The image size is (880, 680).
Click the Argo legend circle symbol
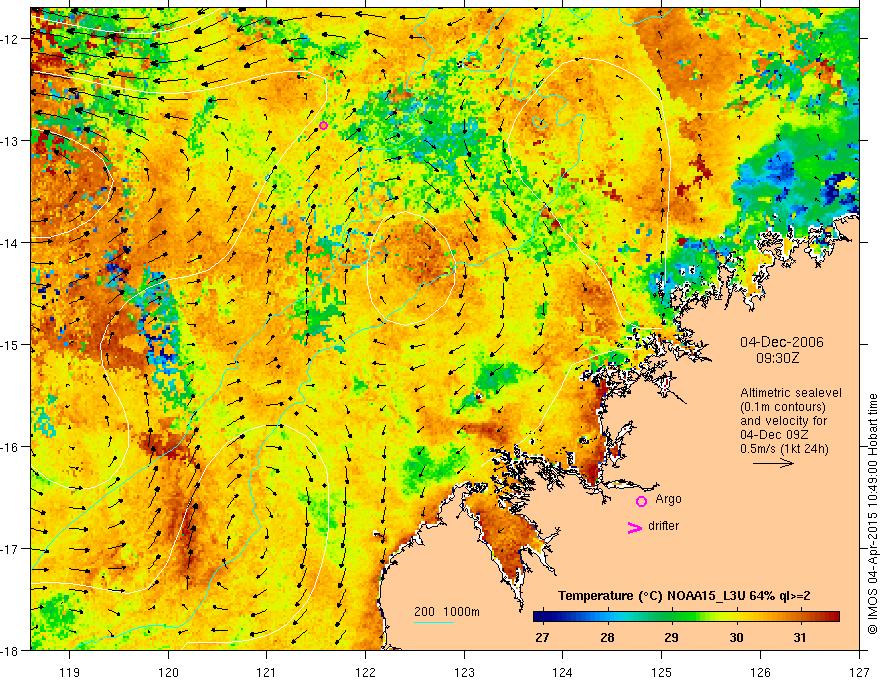click(641, 501)
